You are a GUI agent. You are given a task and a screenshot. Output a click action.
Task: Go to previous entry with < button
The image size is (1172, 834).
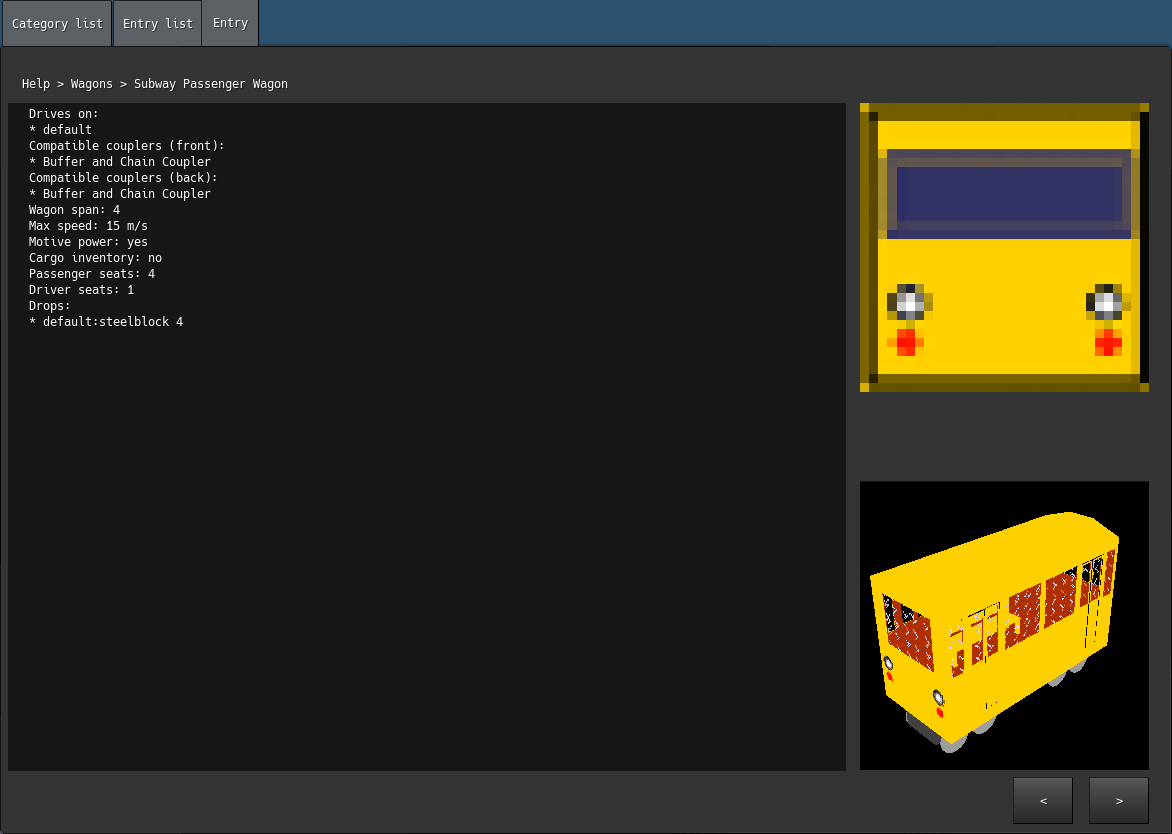click(x=1042, y=801)
